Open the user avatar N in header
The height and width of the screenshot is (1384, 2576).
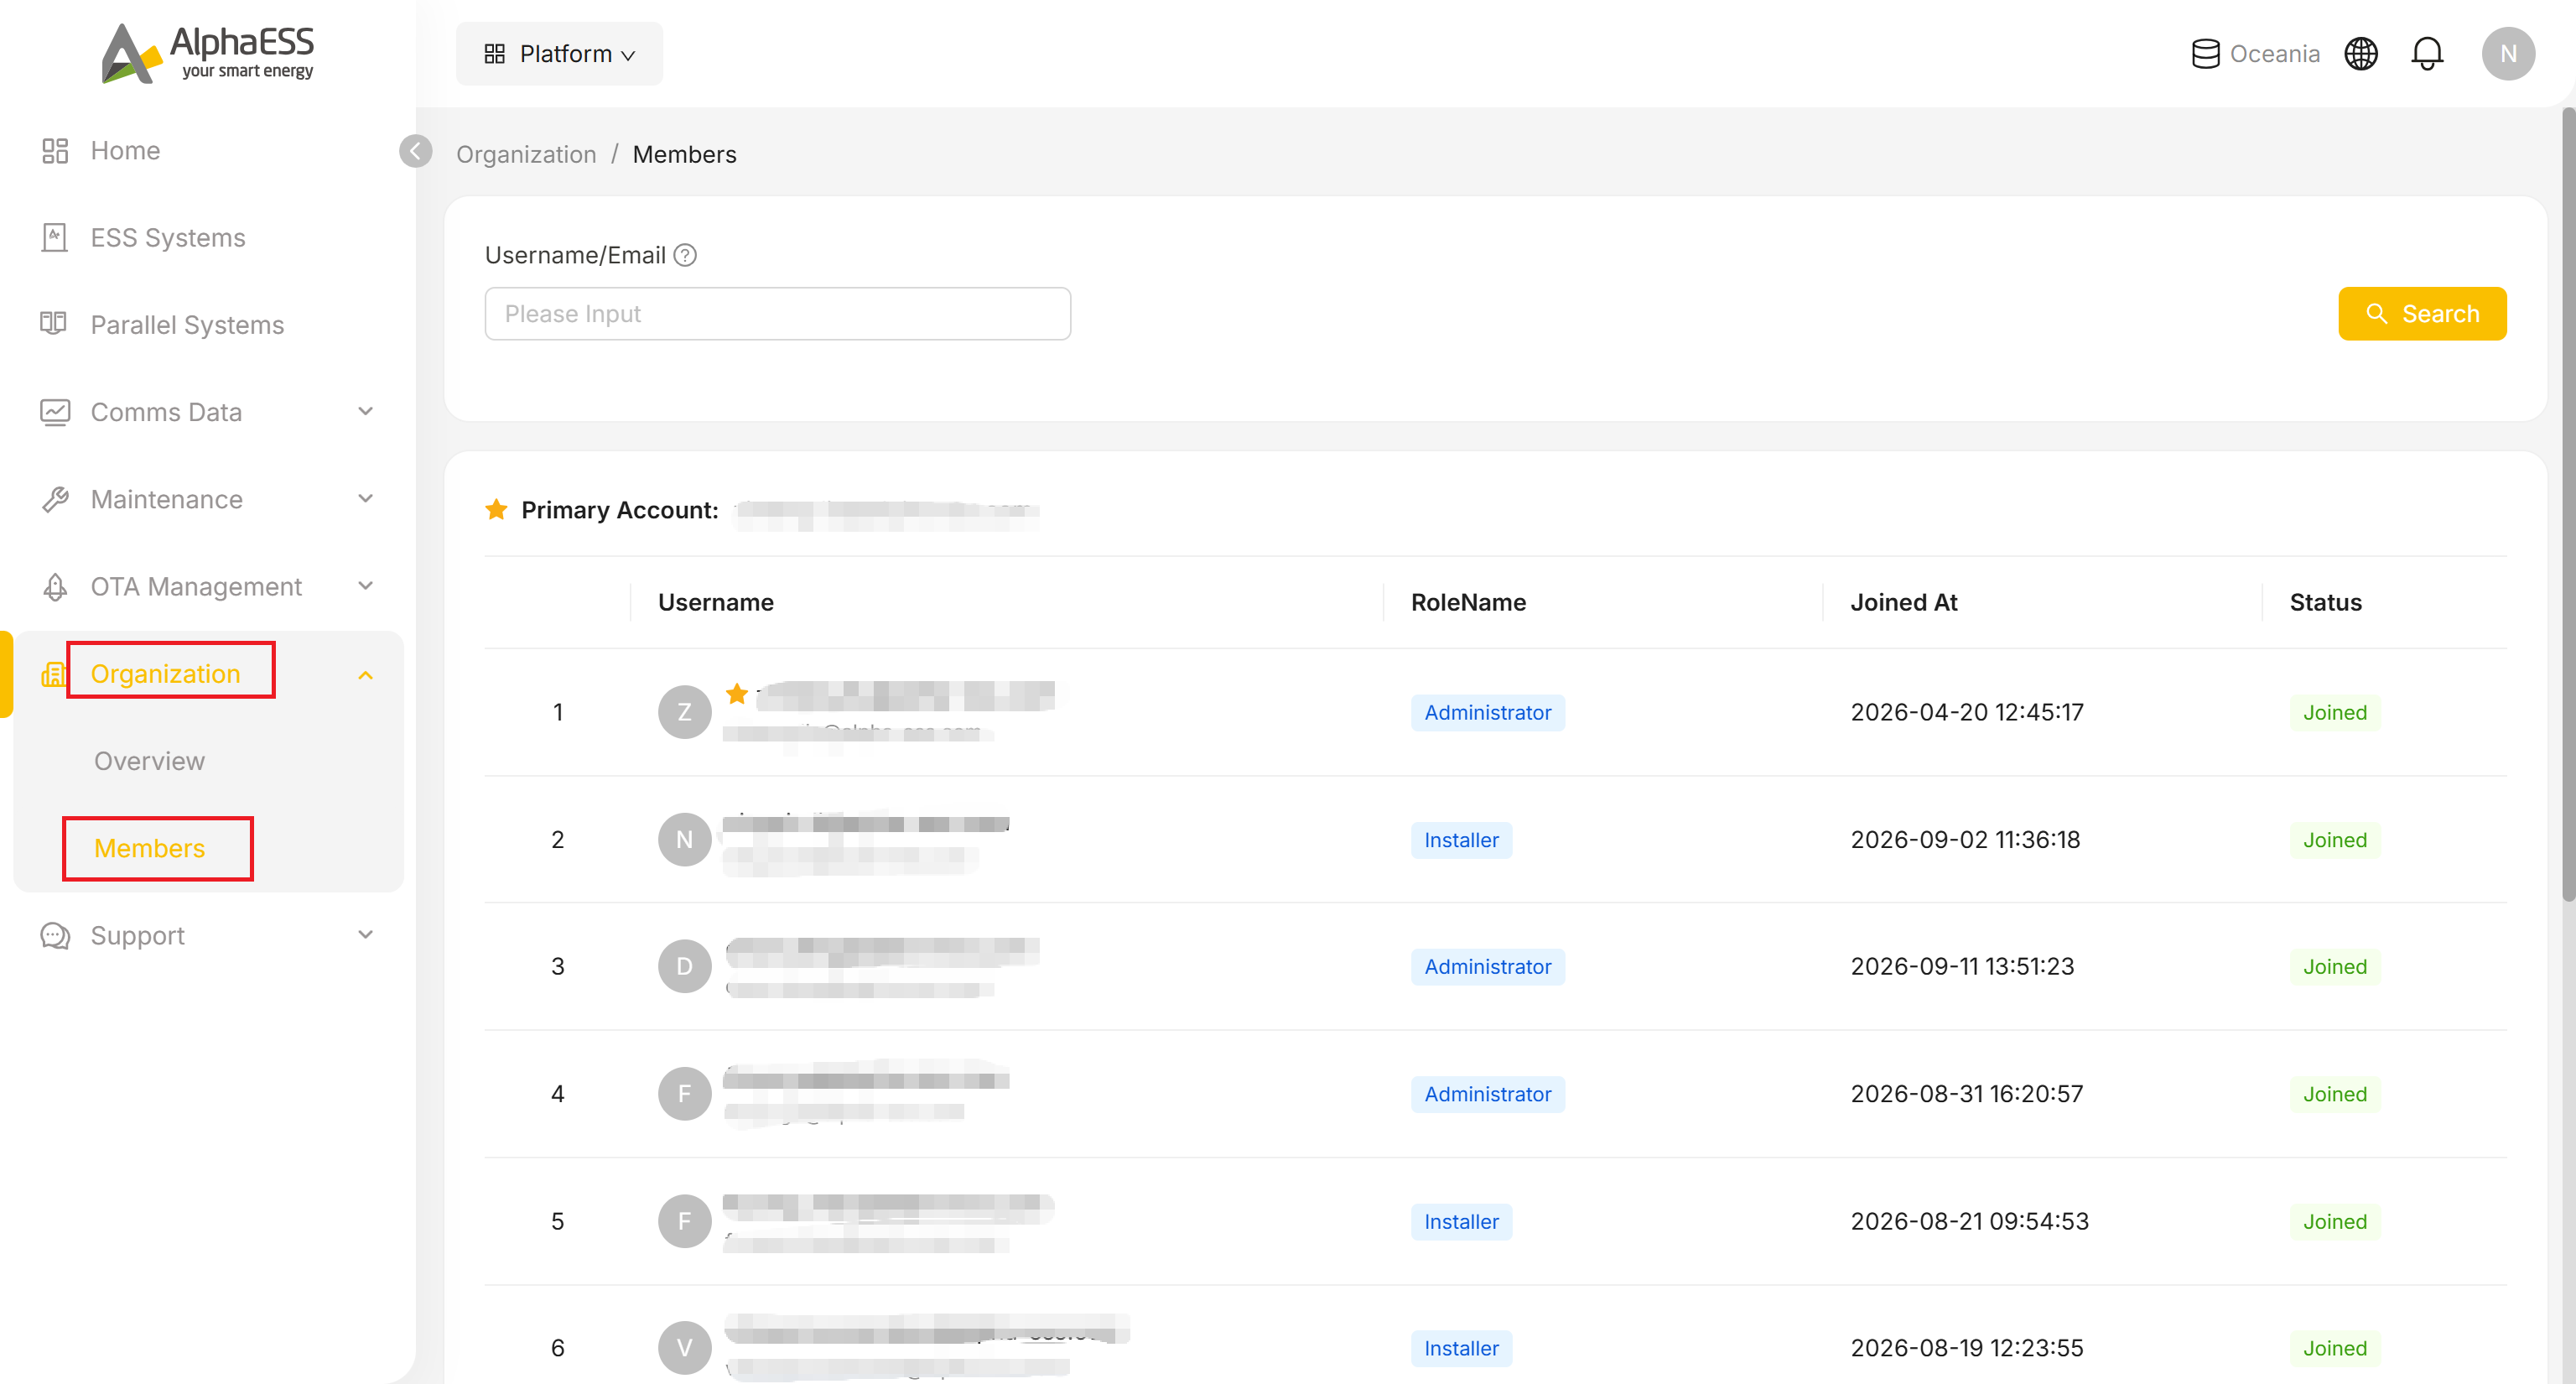pyautogui.click(x=2508, y=54)
